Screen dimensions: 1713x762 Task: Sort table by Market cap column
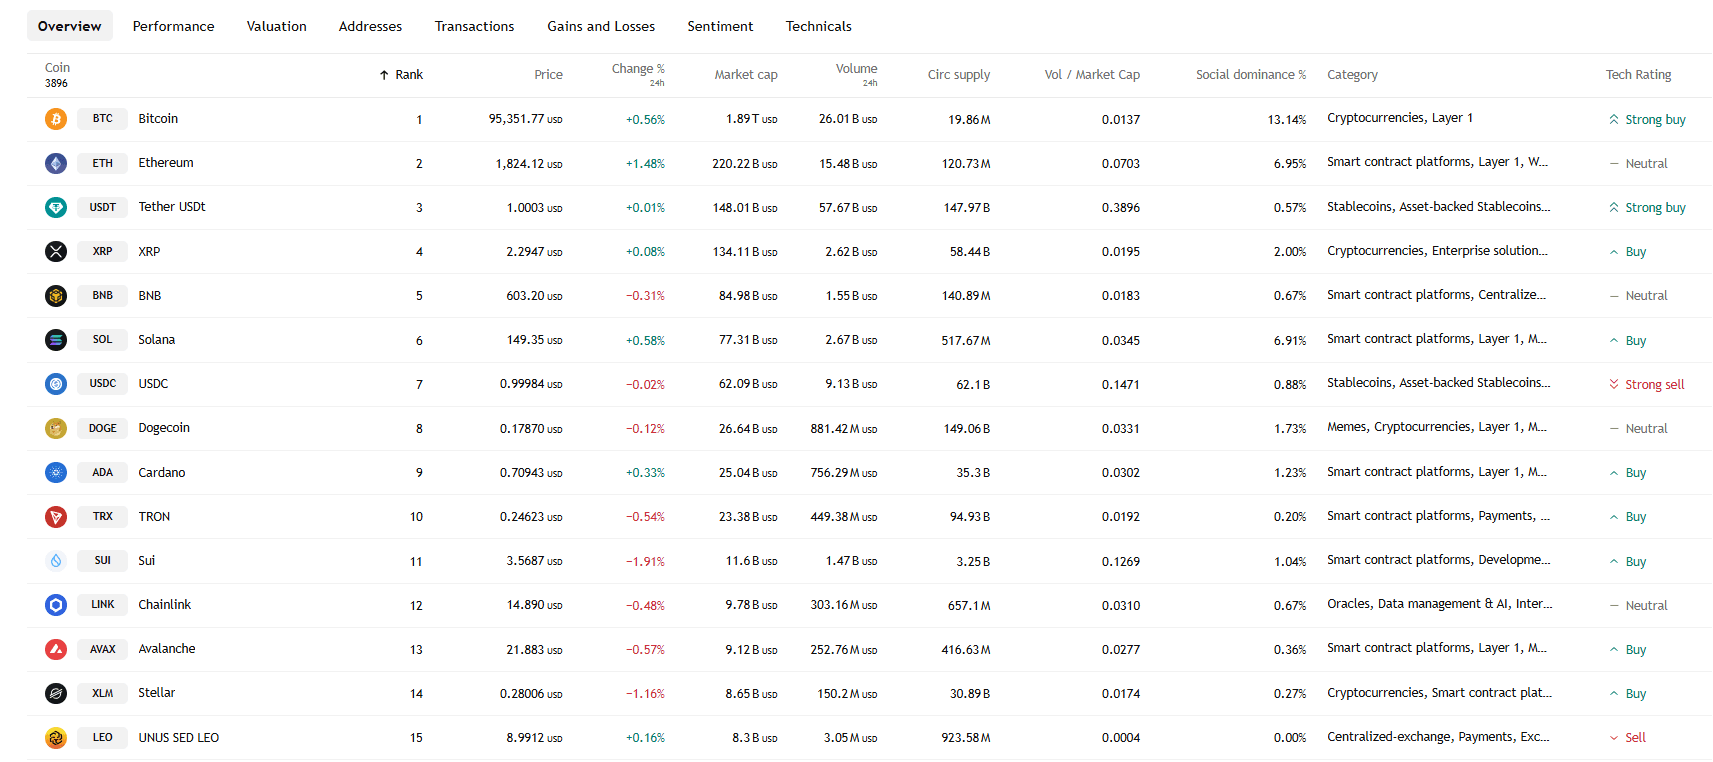pos(745,75)
